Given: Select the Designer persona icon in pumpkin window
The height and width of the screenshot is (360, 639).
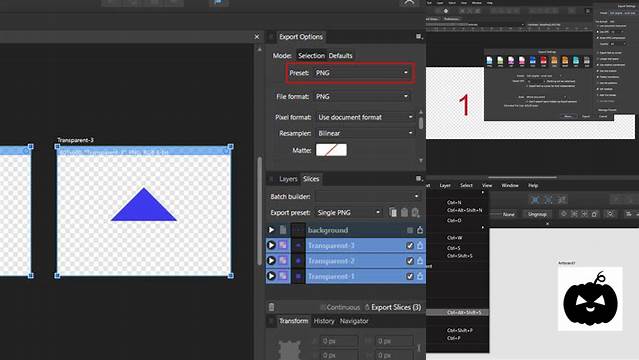Looking at the screenshot, I should pos(535,199).
